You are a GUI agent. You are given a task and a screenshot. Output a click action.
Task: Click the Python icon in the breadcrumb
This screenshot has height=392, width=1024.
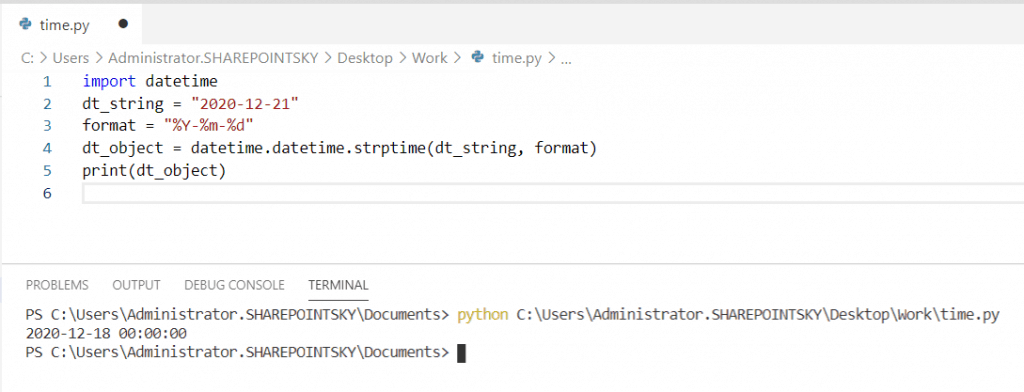[x=477, y=57]
